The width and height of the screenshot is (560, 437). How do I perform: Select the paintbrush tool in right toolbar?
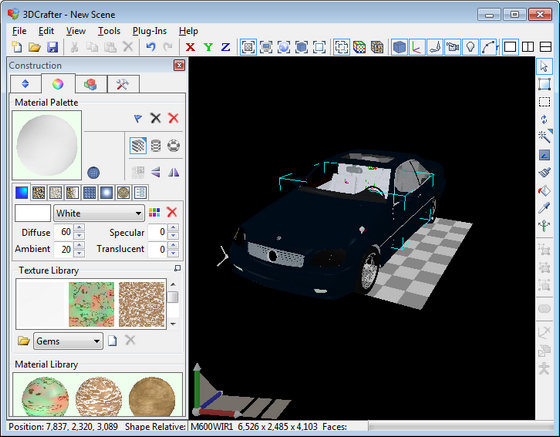pyautogui.click(x=544, y=173)
